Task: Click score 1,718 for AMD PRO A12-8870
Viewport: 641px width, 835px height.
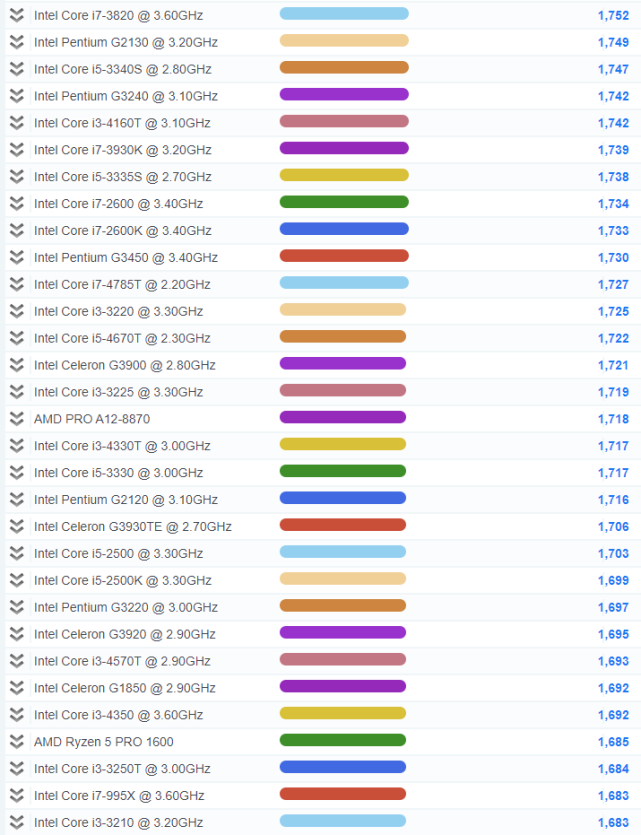Action: pos(613,419)
